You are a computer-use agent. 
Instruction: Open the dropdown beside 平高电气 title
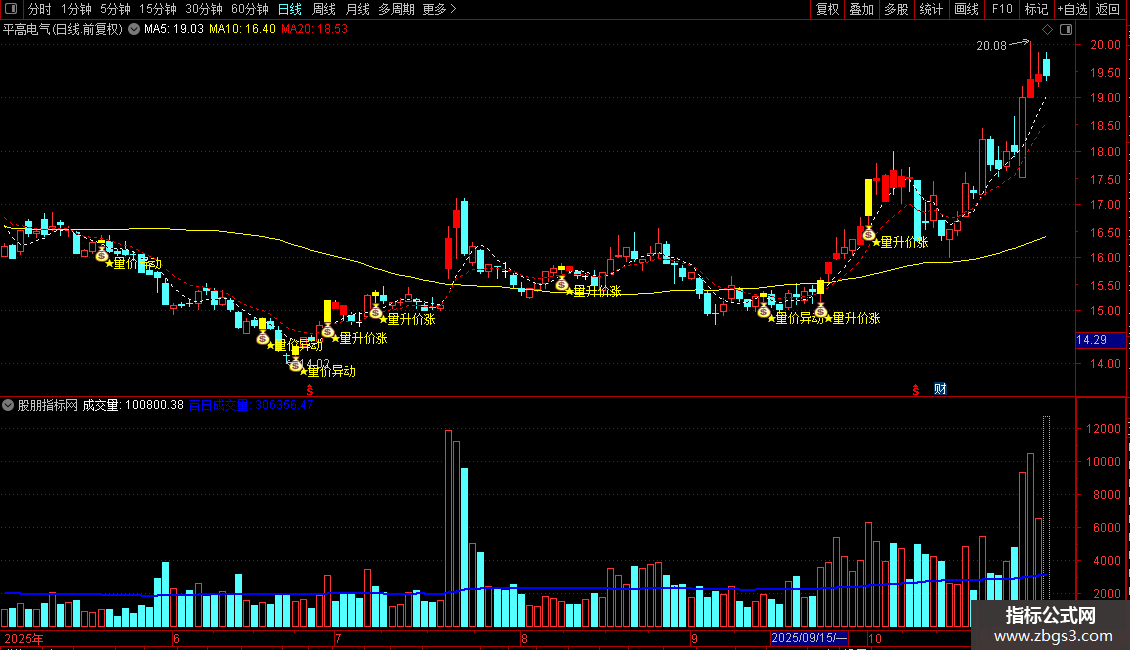(x=134, y=30)
